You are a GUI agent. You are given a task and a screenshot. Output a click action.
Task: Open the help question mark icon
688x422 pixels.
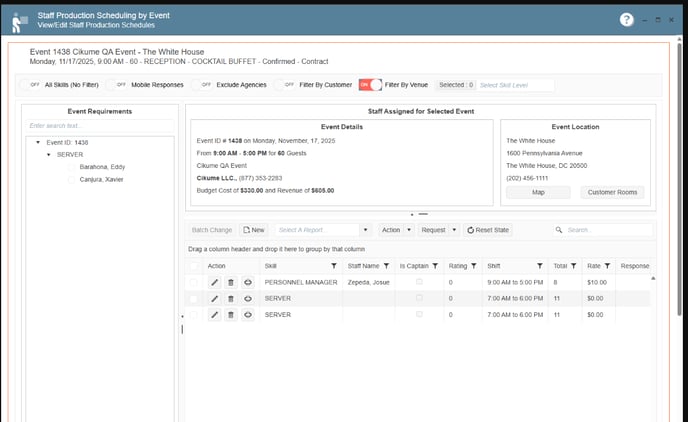[x=627, y=19]
